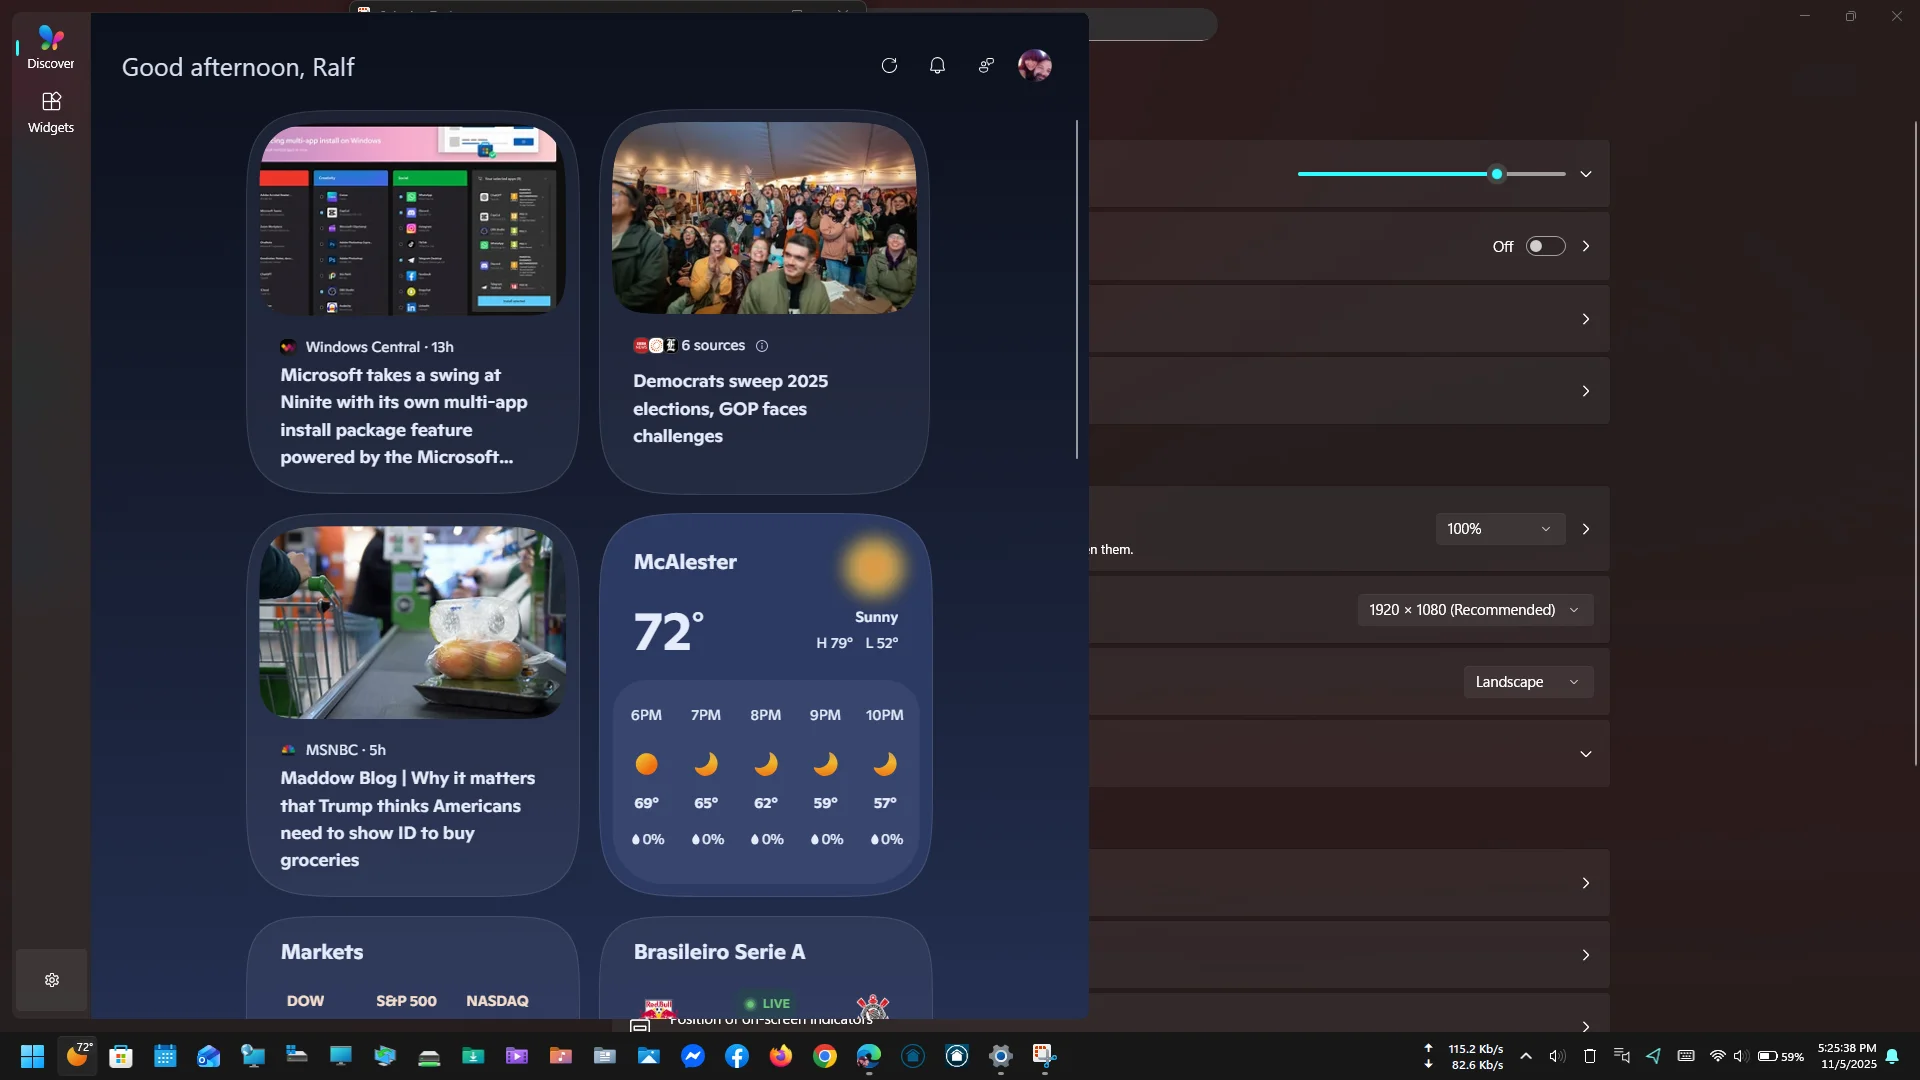This screenshot has width=1920, height=1080.
Task: Click the network speed meter in the taskbar
Action: click(1465, 1056)
